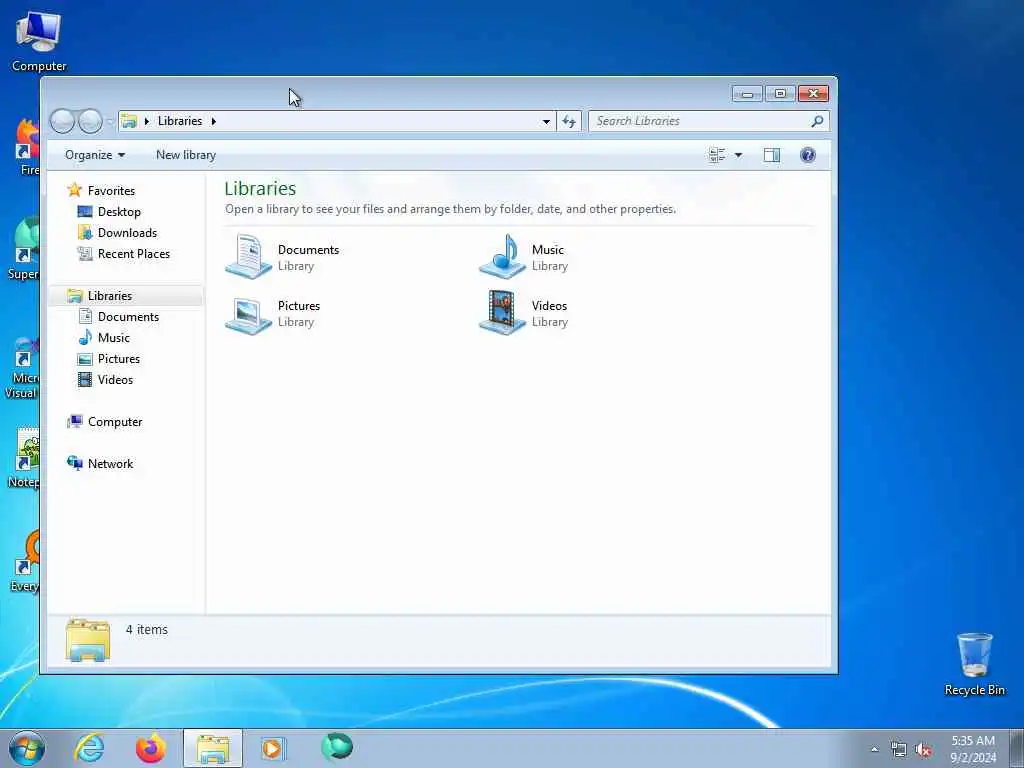Viewport: 1024px width, 768px height.
Task: Click the Change your view icon
Action: pos(717,155)
